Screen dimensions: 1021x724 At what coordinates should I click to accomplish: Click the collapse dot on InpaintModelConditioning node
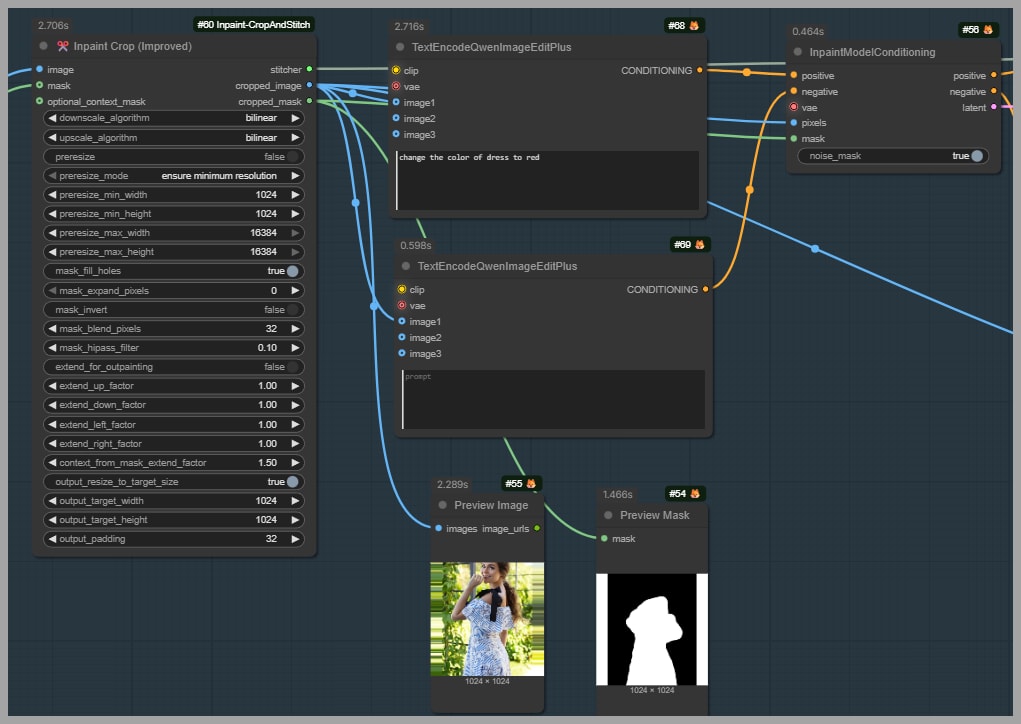pyautogui.click(x=798, y=52)
